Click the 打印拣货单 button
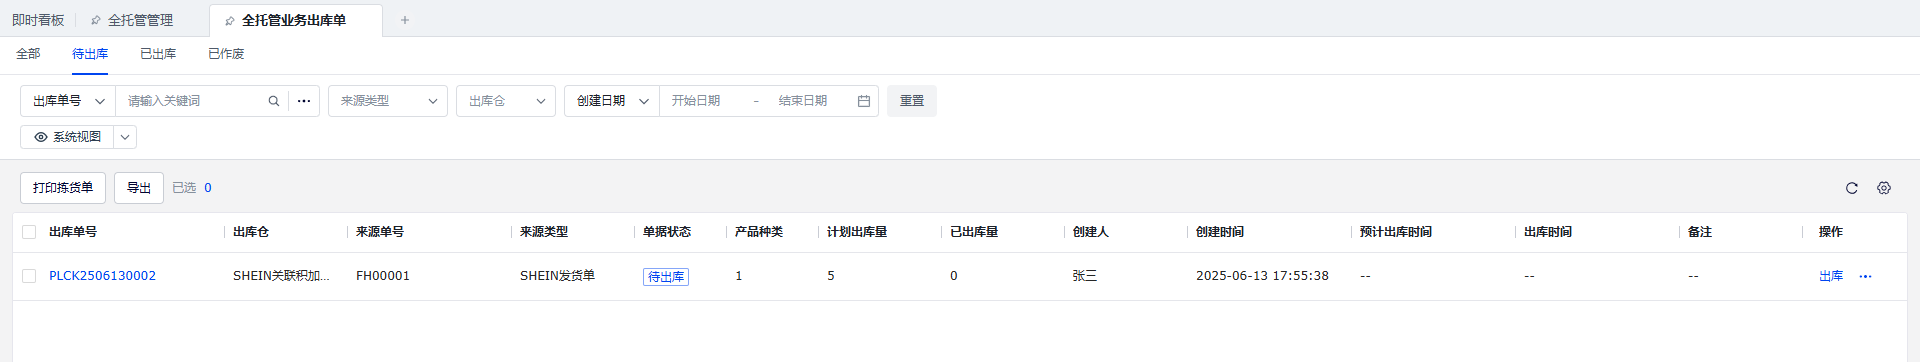 pyautogui.click(x=63, y=188)
